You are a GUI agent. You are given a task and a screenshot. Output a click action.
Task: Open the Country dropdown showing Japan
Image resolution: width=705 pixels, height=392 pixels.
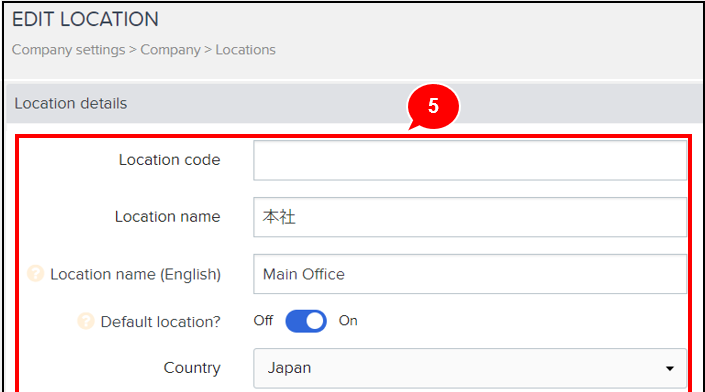click(x=470, y=368)
